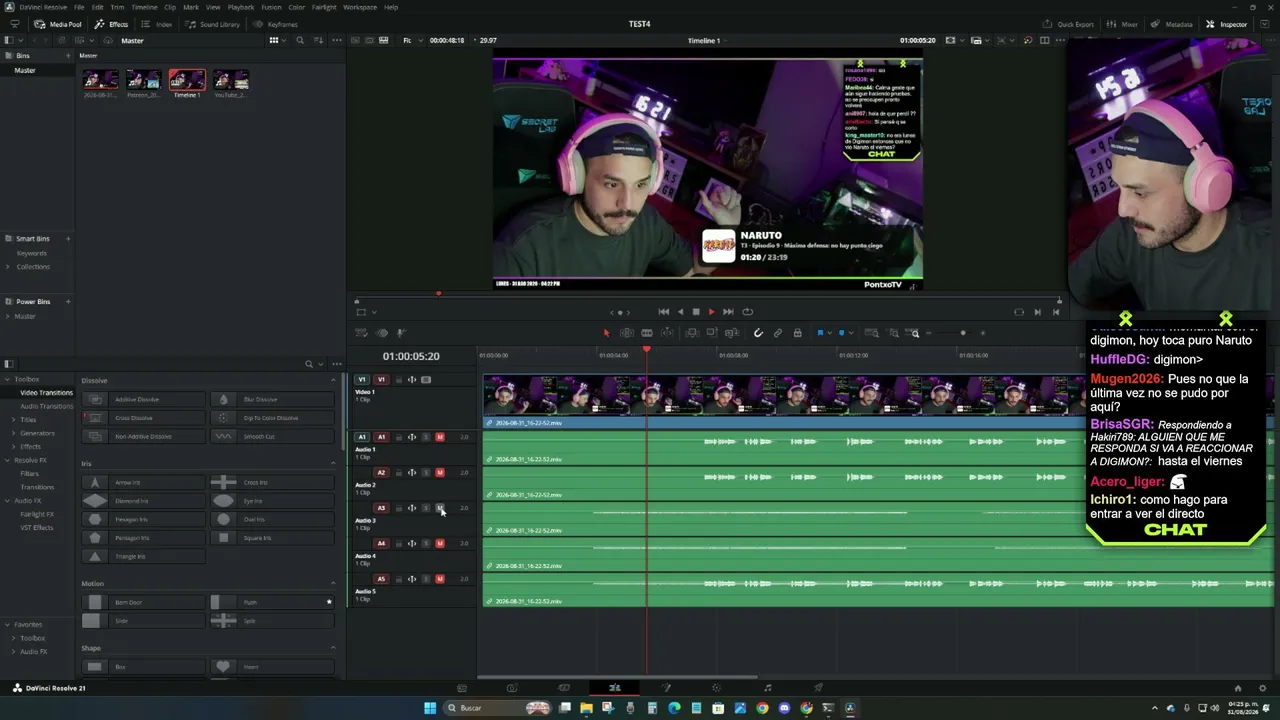Solo the Audio 1 track
This screenshot has width=1280, height=720.
(x=426, y=437)
